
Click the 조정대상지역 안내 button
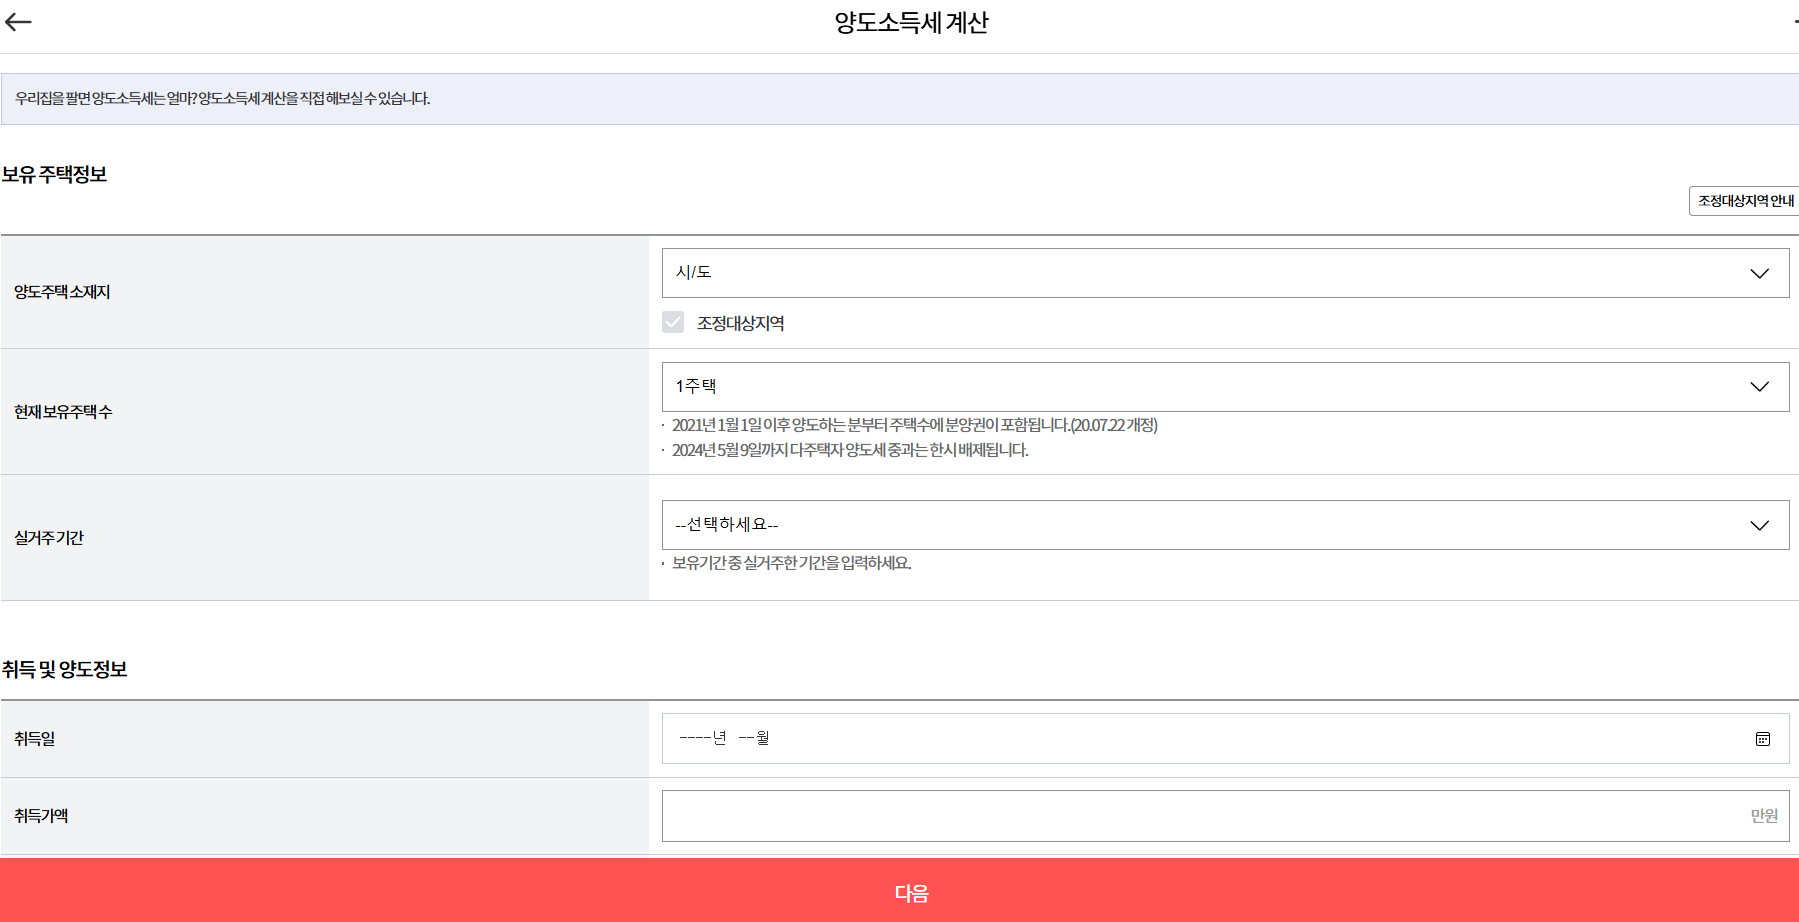click(1743, 200)
